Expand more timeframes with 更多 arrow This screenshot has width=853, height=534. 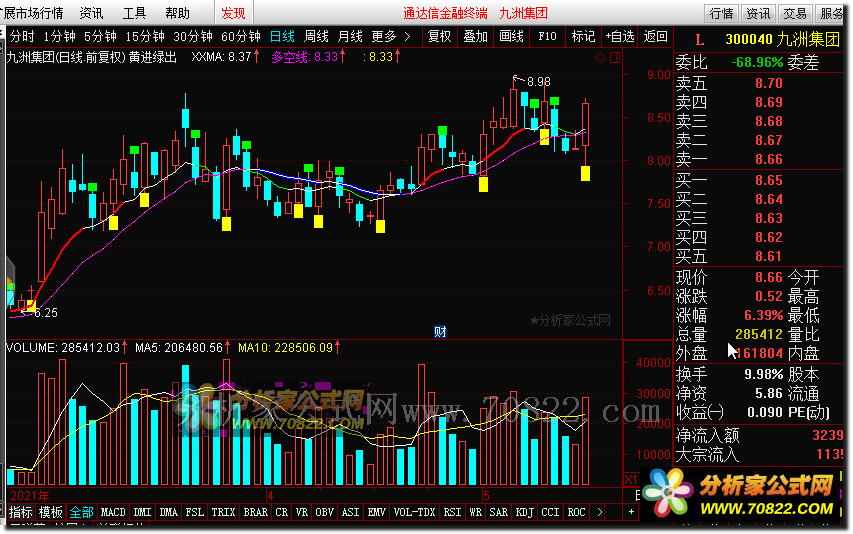click(407, 36)
